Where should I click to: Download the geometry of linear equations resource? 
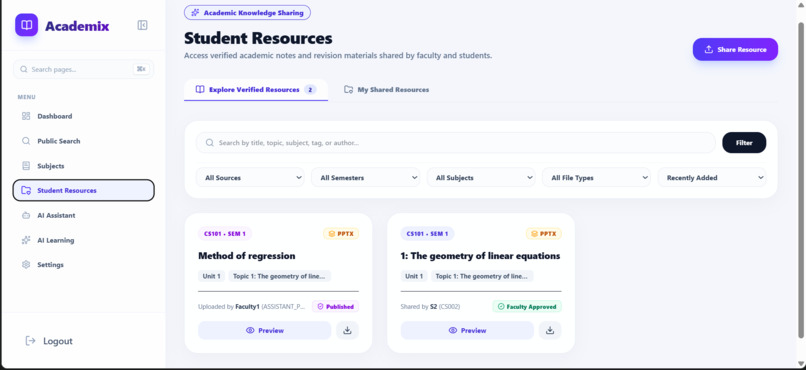(550, 330)
